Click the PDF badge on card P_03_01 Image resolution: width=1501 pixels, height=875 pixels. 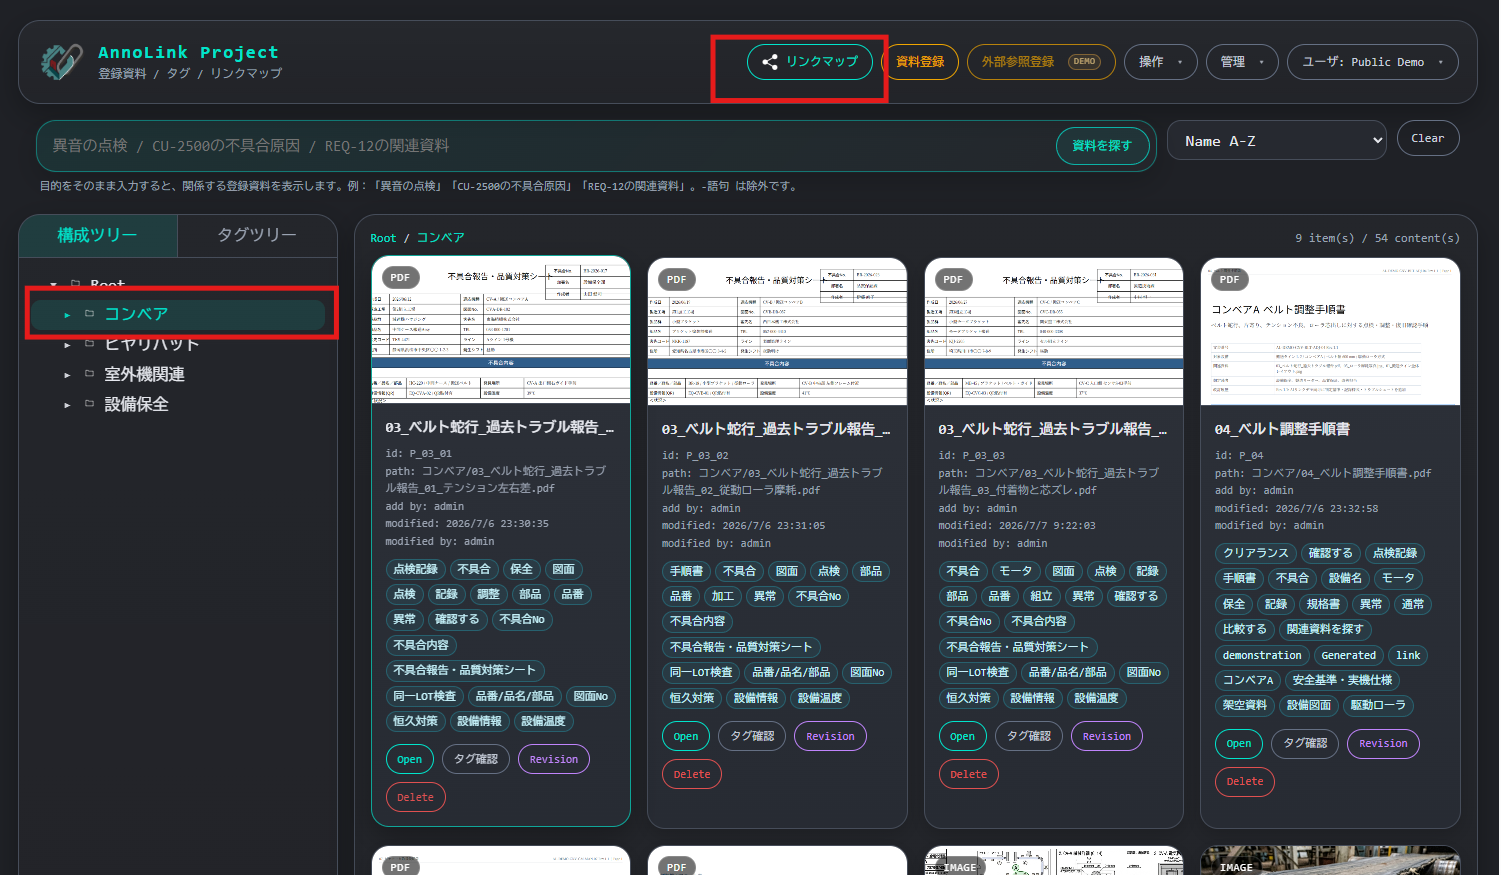click(400, 278)
